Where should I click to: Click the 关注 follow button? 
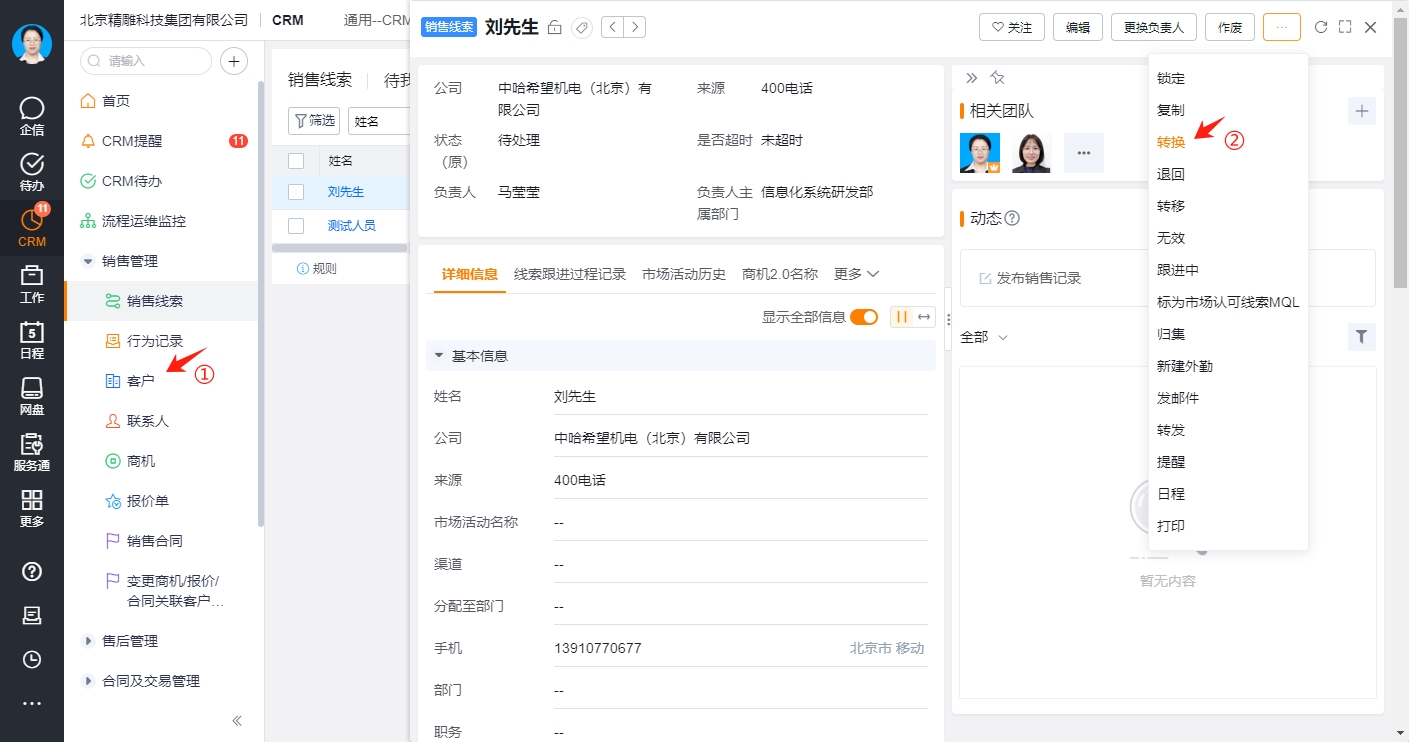tap(1011, 27)
